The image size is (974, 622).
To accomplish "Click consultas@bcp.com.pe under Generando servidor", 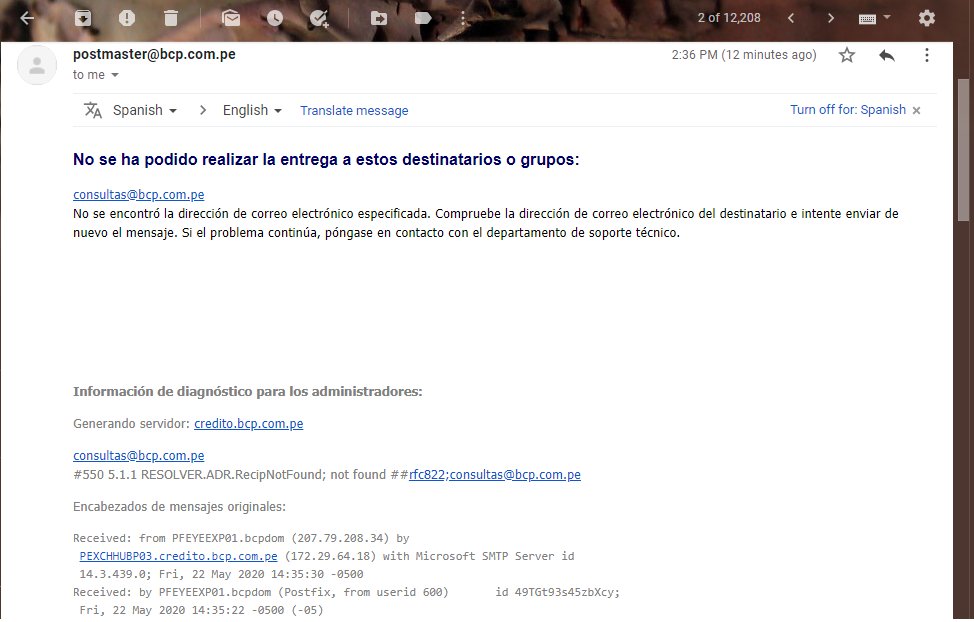I will [139, 455].
